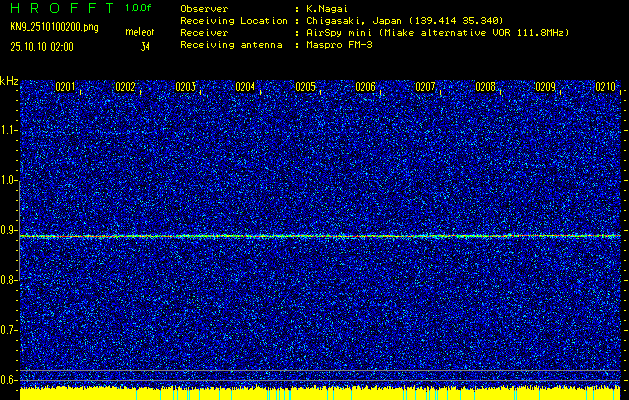The width and height of the screenshot is (629, 400).
Task: Click the 1.1 frequency axis label
Action: tap(9, 130)
